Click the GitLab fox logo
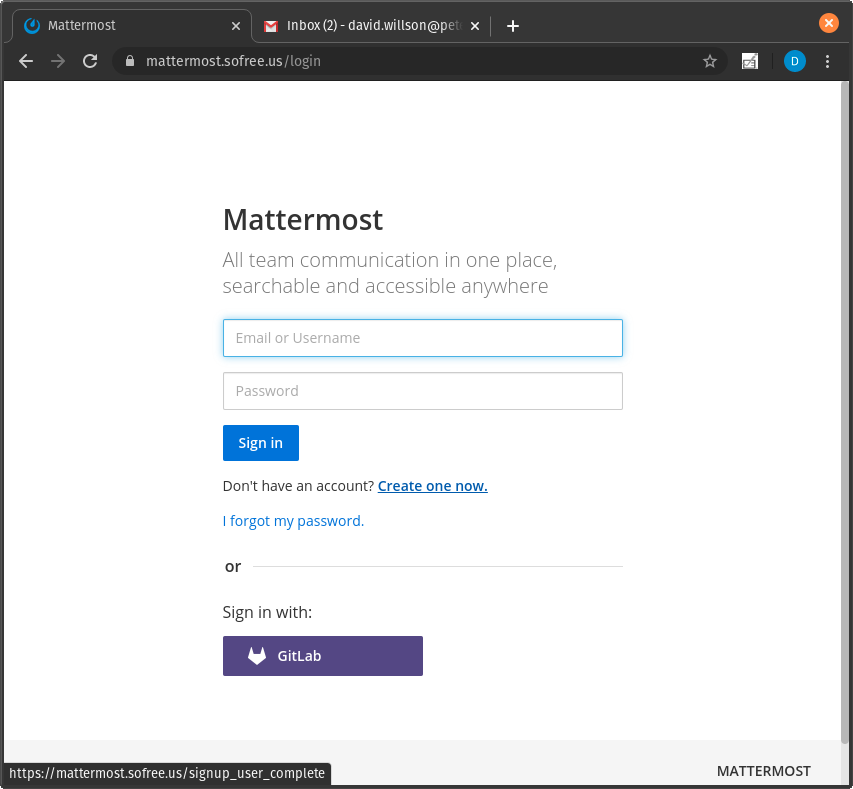This screenshot has height=789, width=853. pos(257,656)
